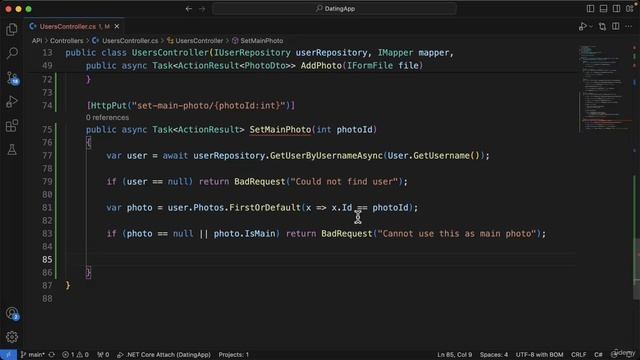Viewport: 640px width, 360px height.
Task: Go back with the left arrow
Action: 189,9
